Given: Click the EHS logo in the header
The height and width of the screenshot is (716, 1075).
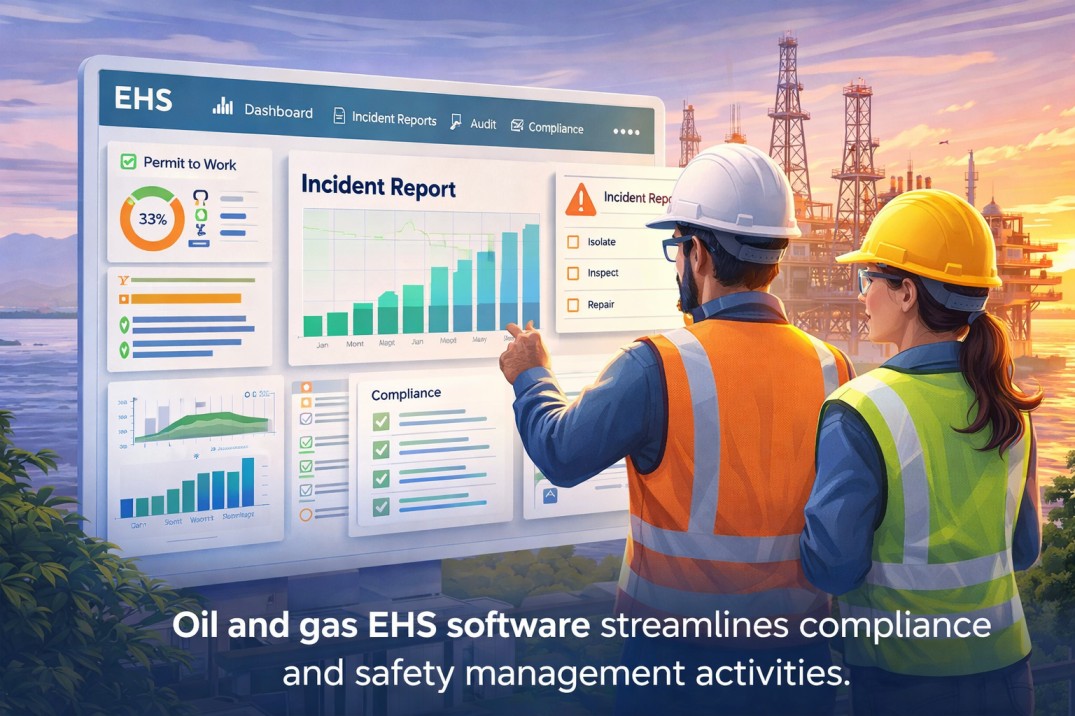Looking at the screenshot, I should 143,99.
